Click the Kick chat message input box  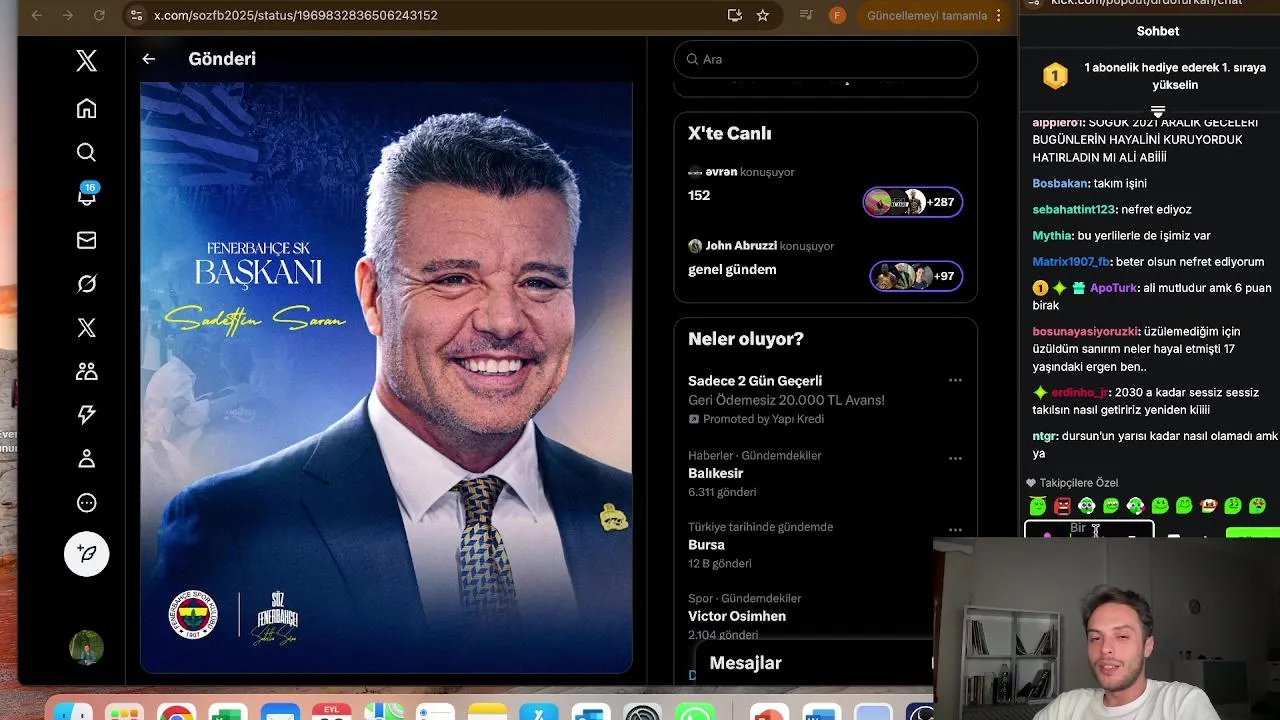[x=1089, y=529]
